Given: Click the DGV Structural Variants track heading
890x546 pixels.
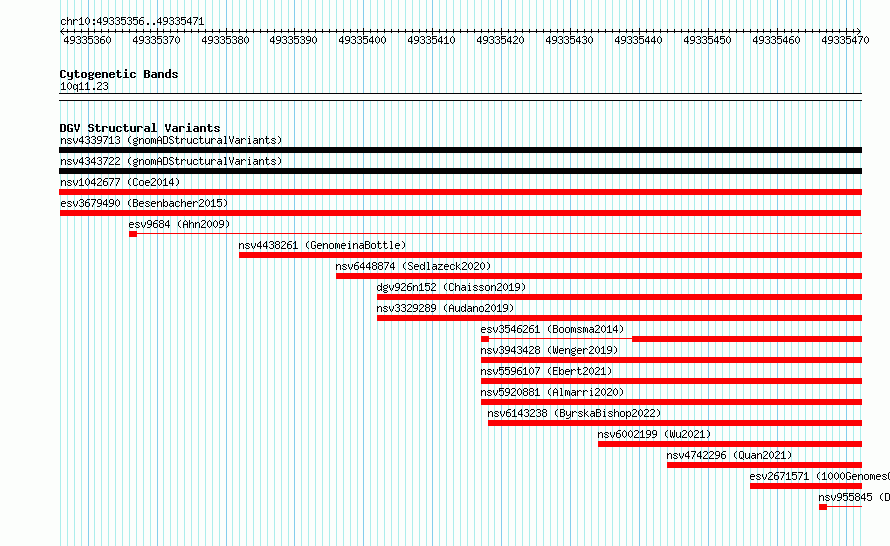Looking at the screenshot, I should [140, 128].
